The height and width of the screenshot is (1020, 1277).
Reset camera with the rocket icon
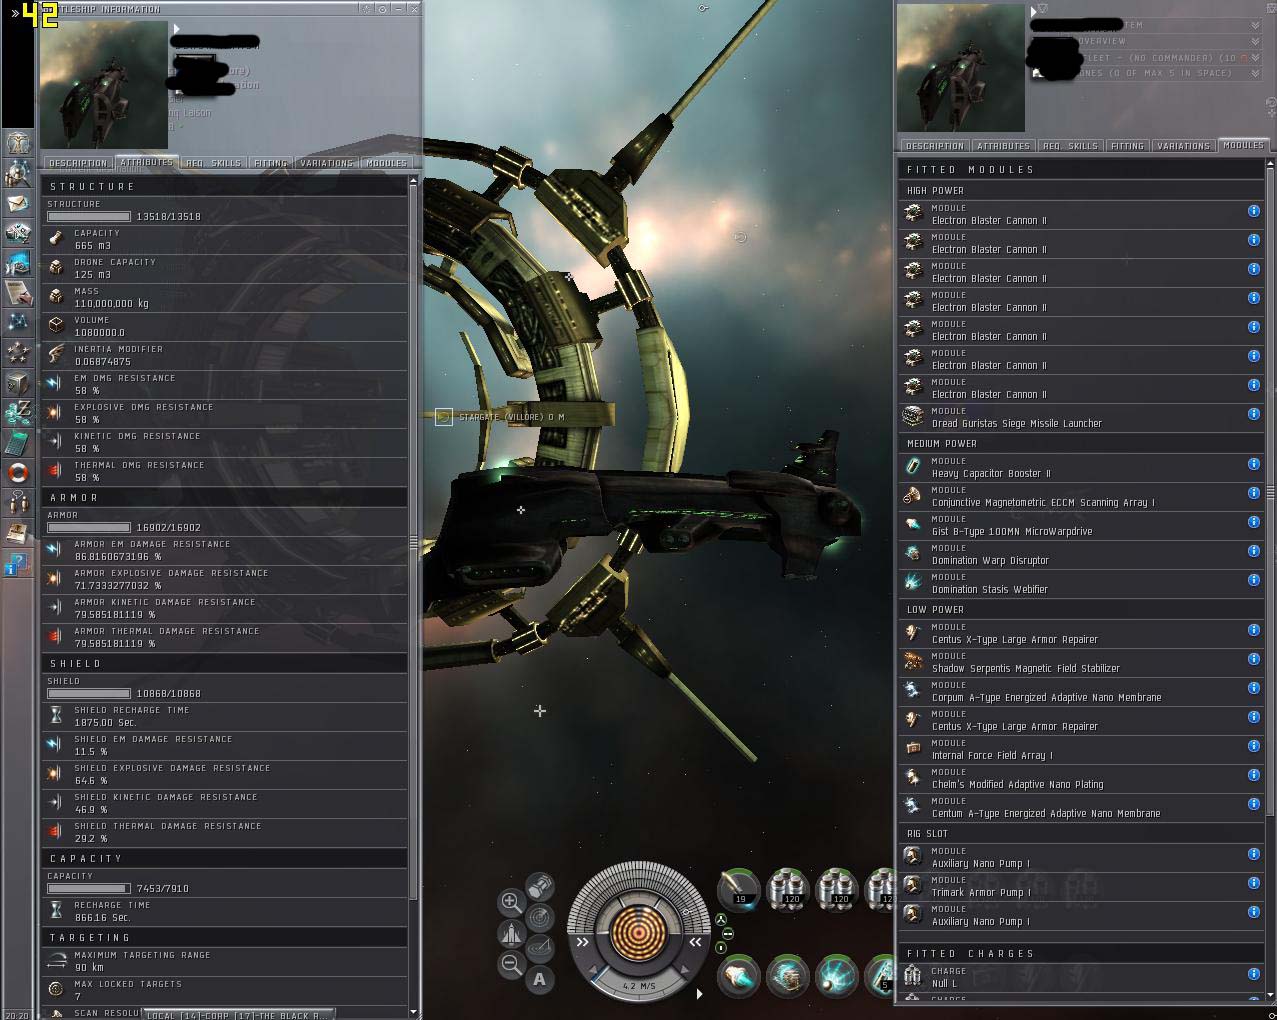tap(511, 933)
